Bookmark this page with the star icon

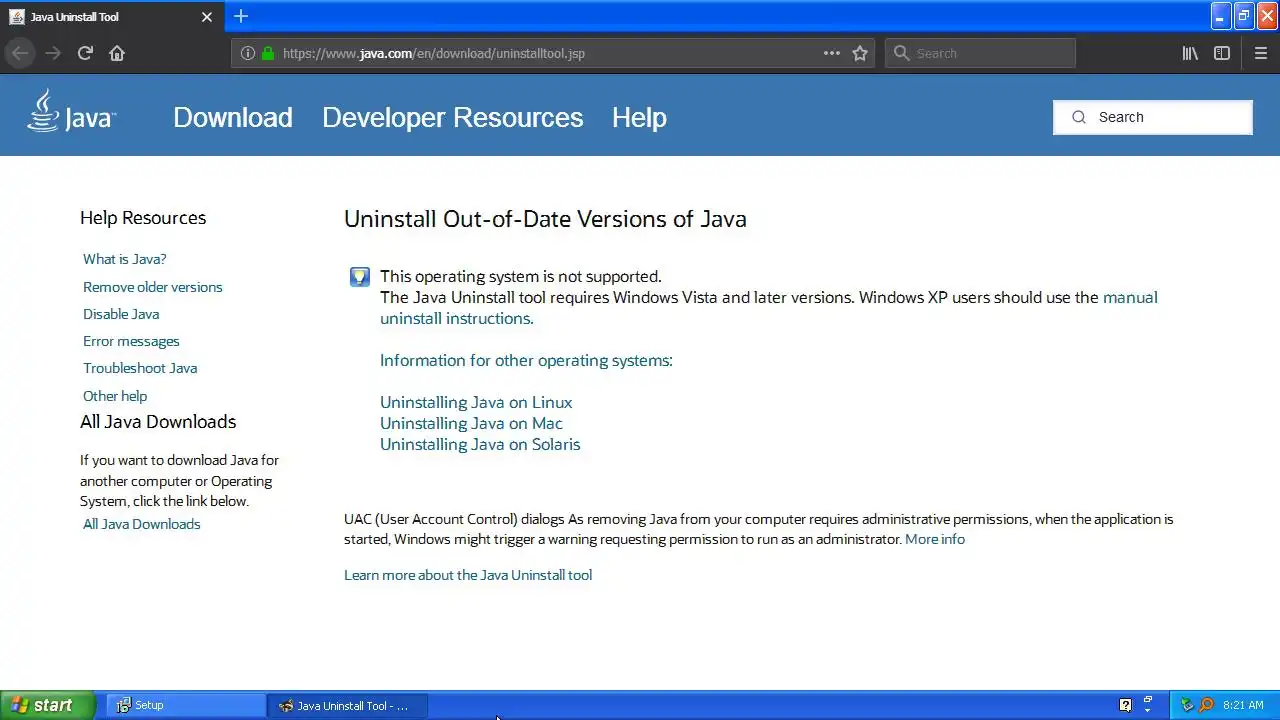tap(860, 53)
